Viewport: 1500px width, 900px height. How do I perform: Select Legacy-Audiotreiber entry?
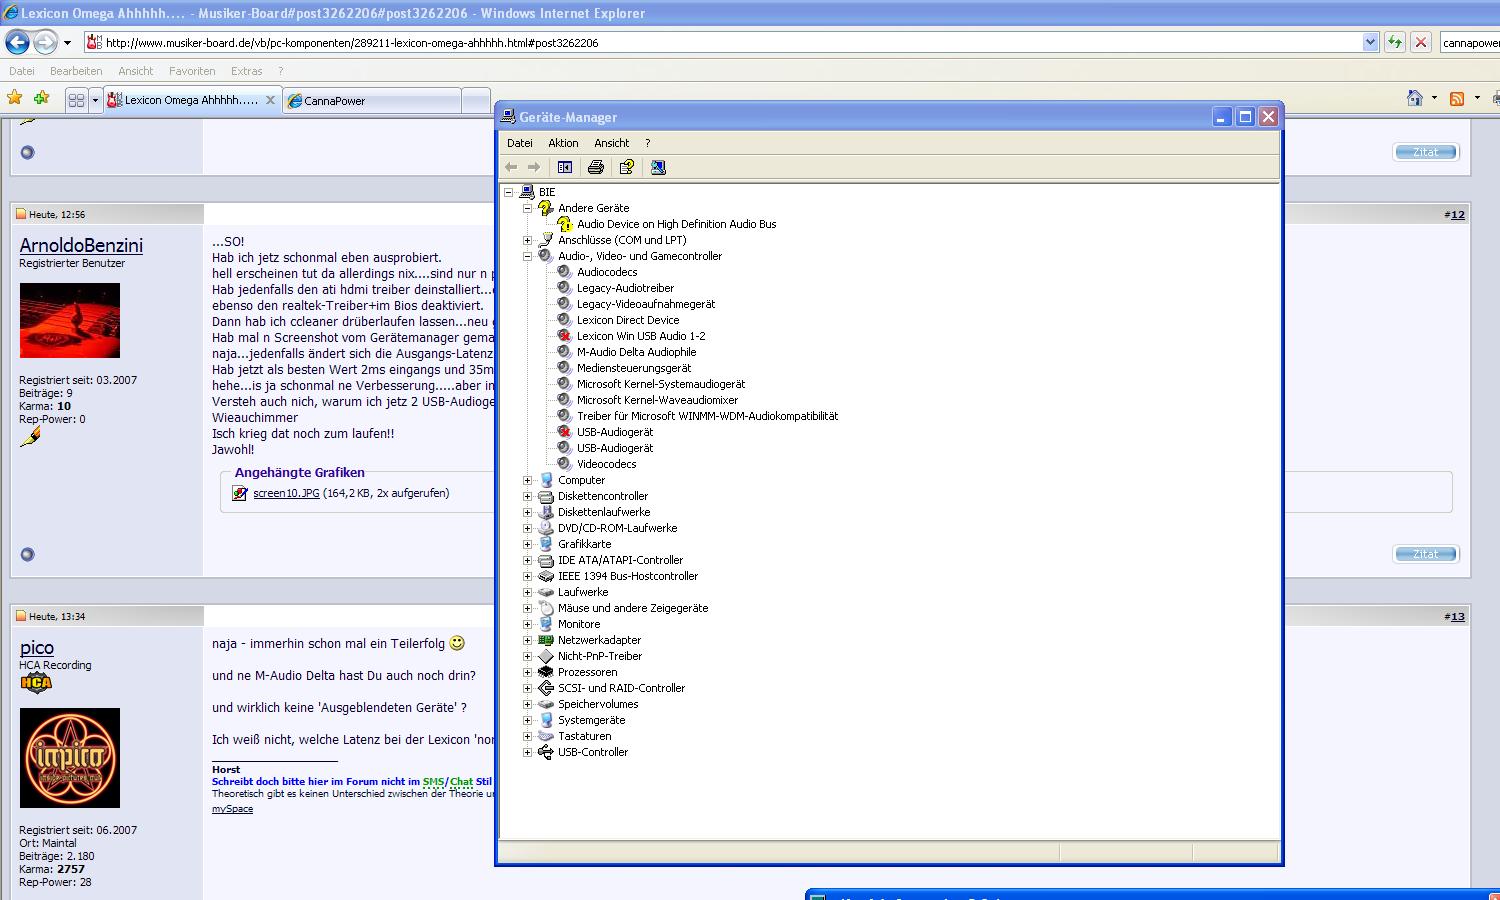(625, 288)
